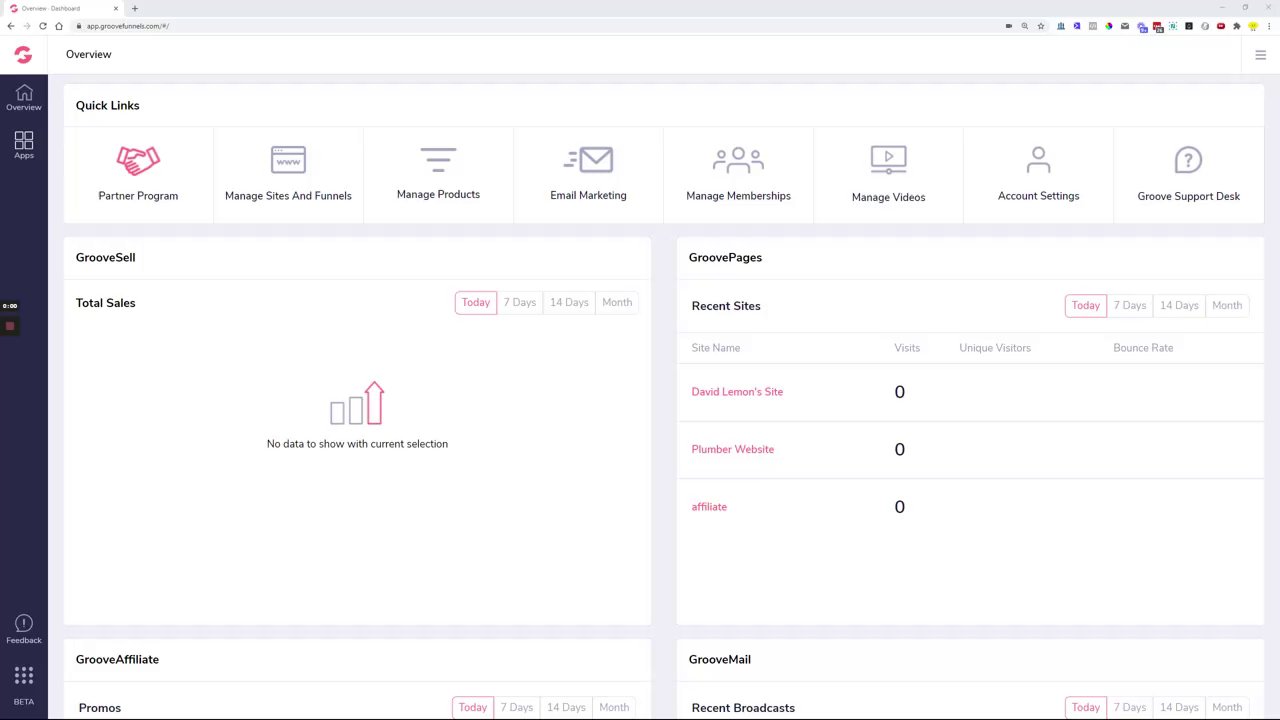
Task: Open the browser extensions puzzle icon
Action: click(x=1237, y=26)
